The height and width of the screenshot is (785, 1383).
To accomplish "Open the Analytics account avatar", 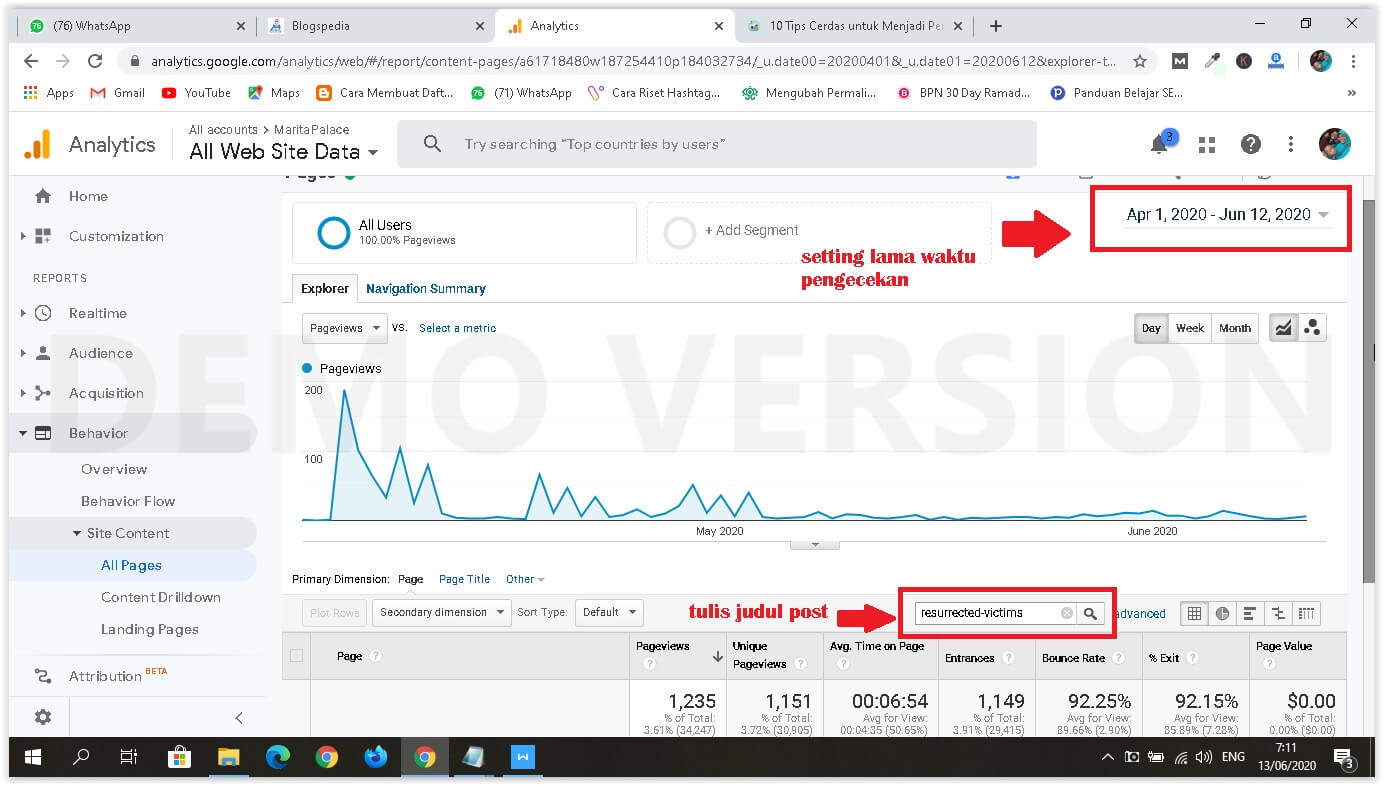I will pyautogui.click(x=1335, y=144).
